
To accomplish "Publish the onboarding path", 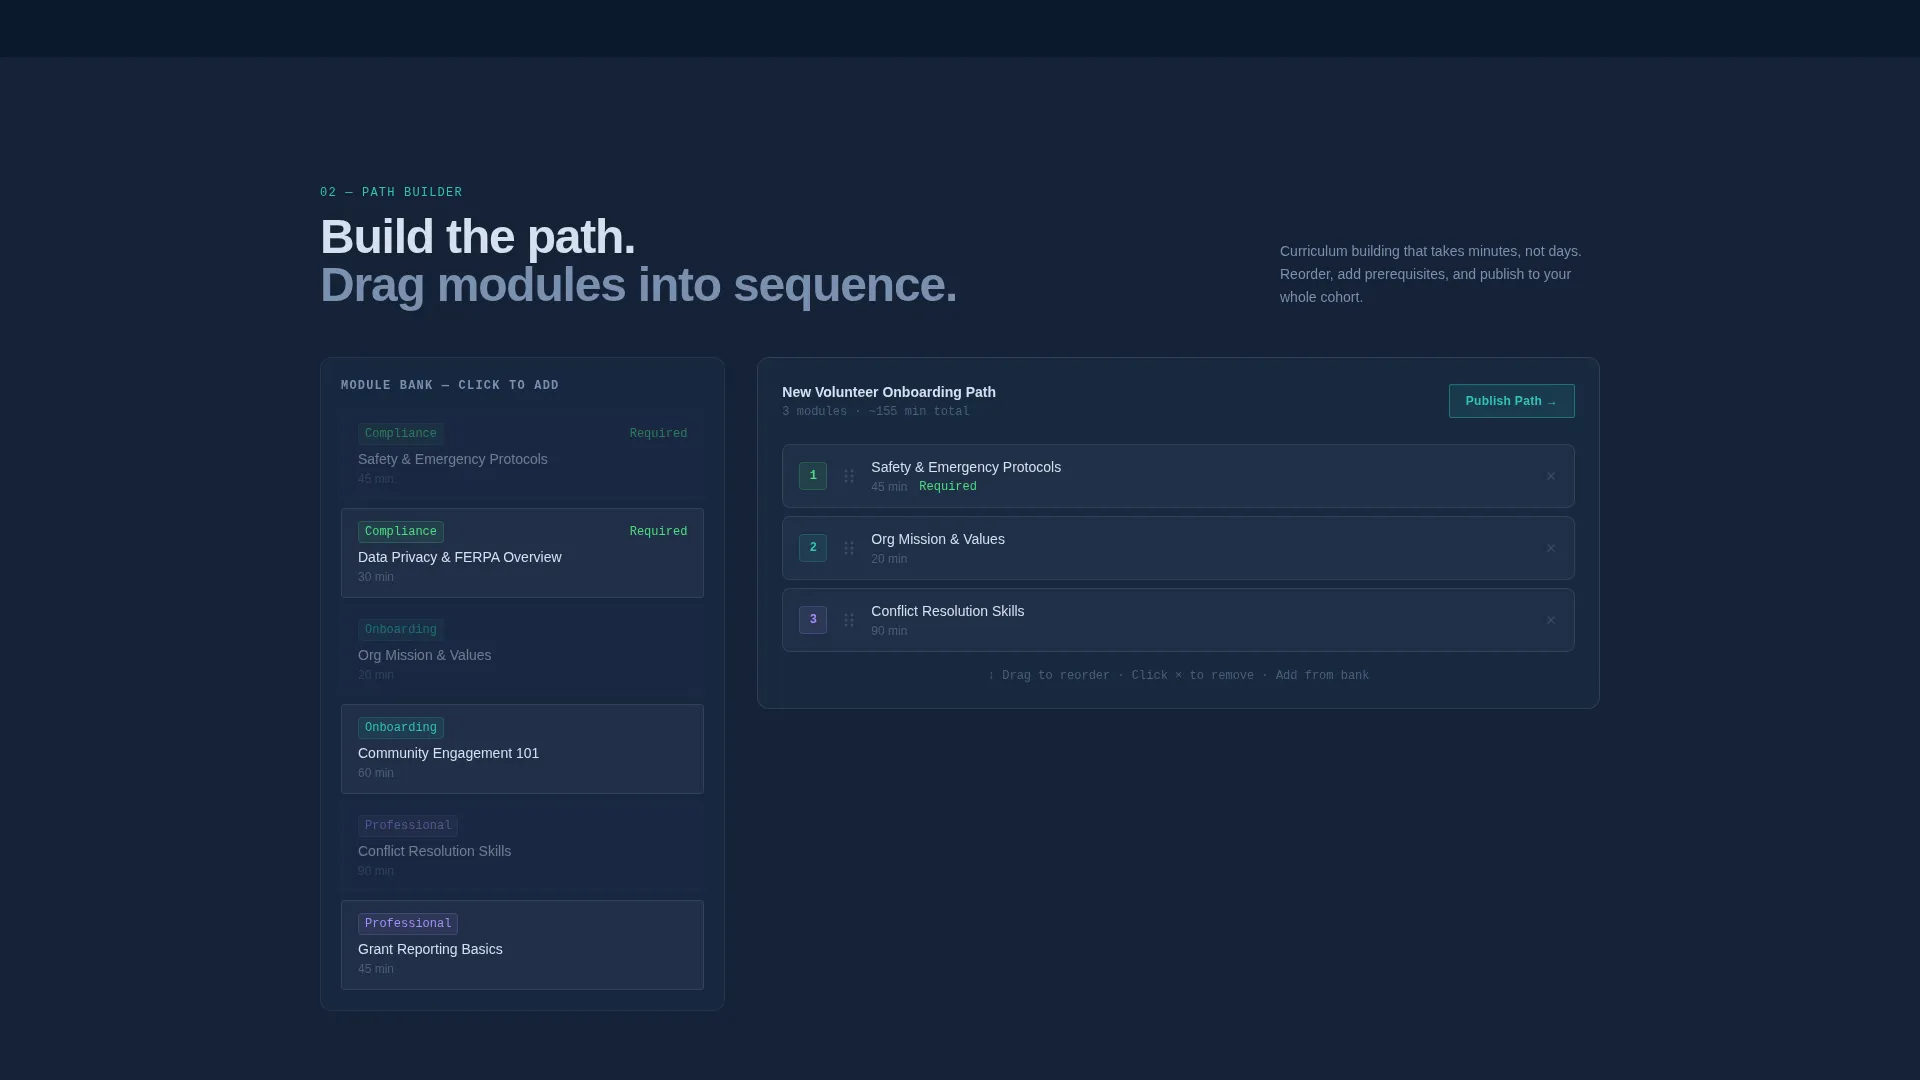I will click(x=1511, y=401).
